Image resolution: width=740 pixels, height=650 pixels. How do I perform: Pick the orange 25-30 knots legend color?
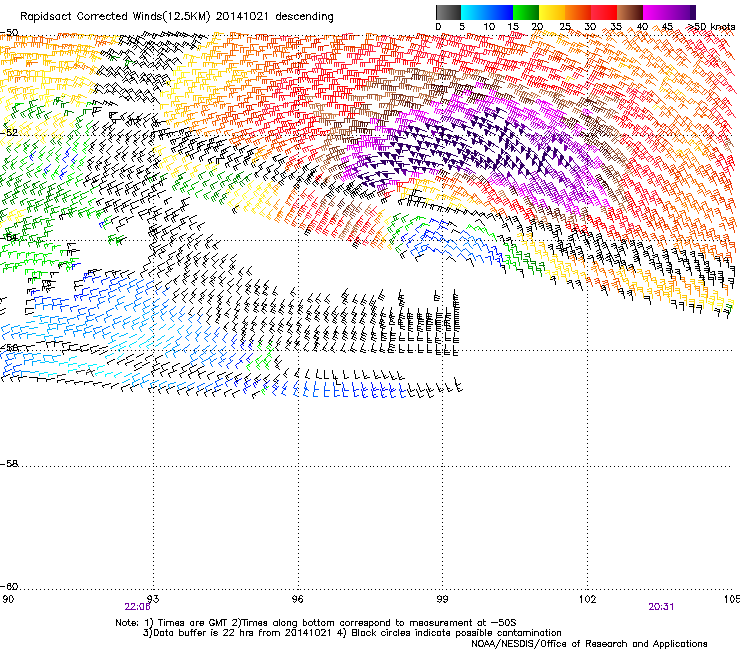(578, 12)
